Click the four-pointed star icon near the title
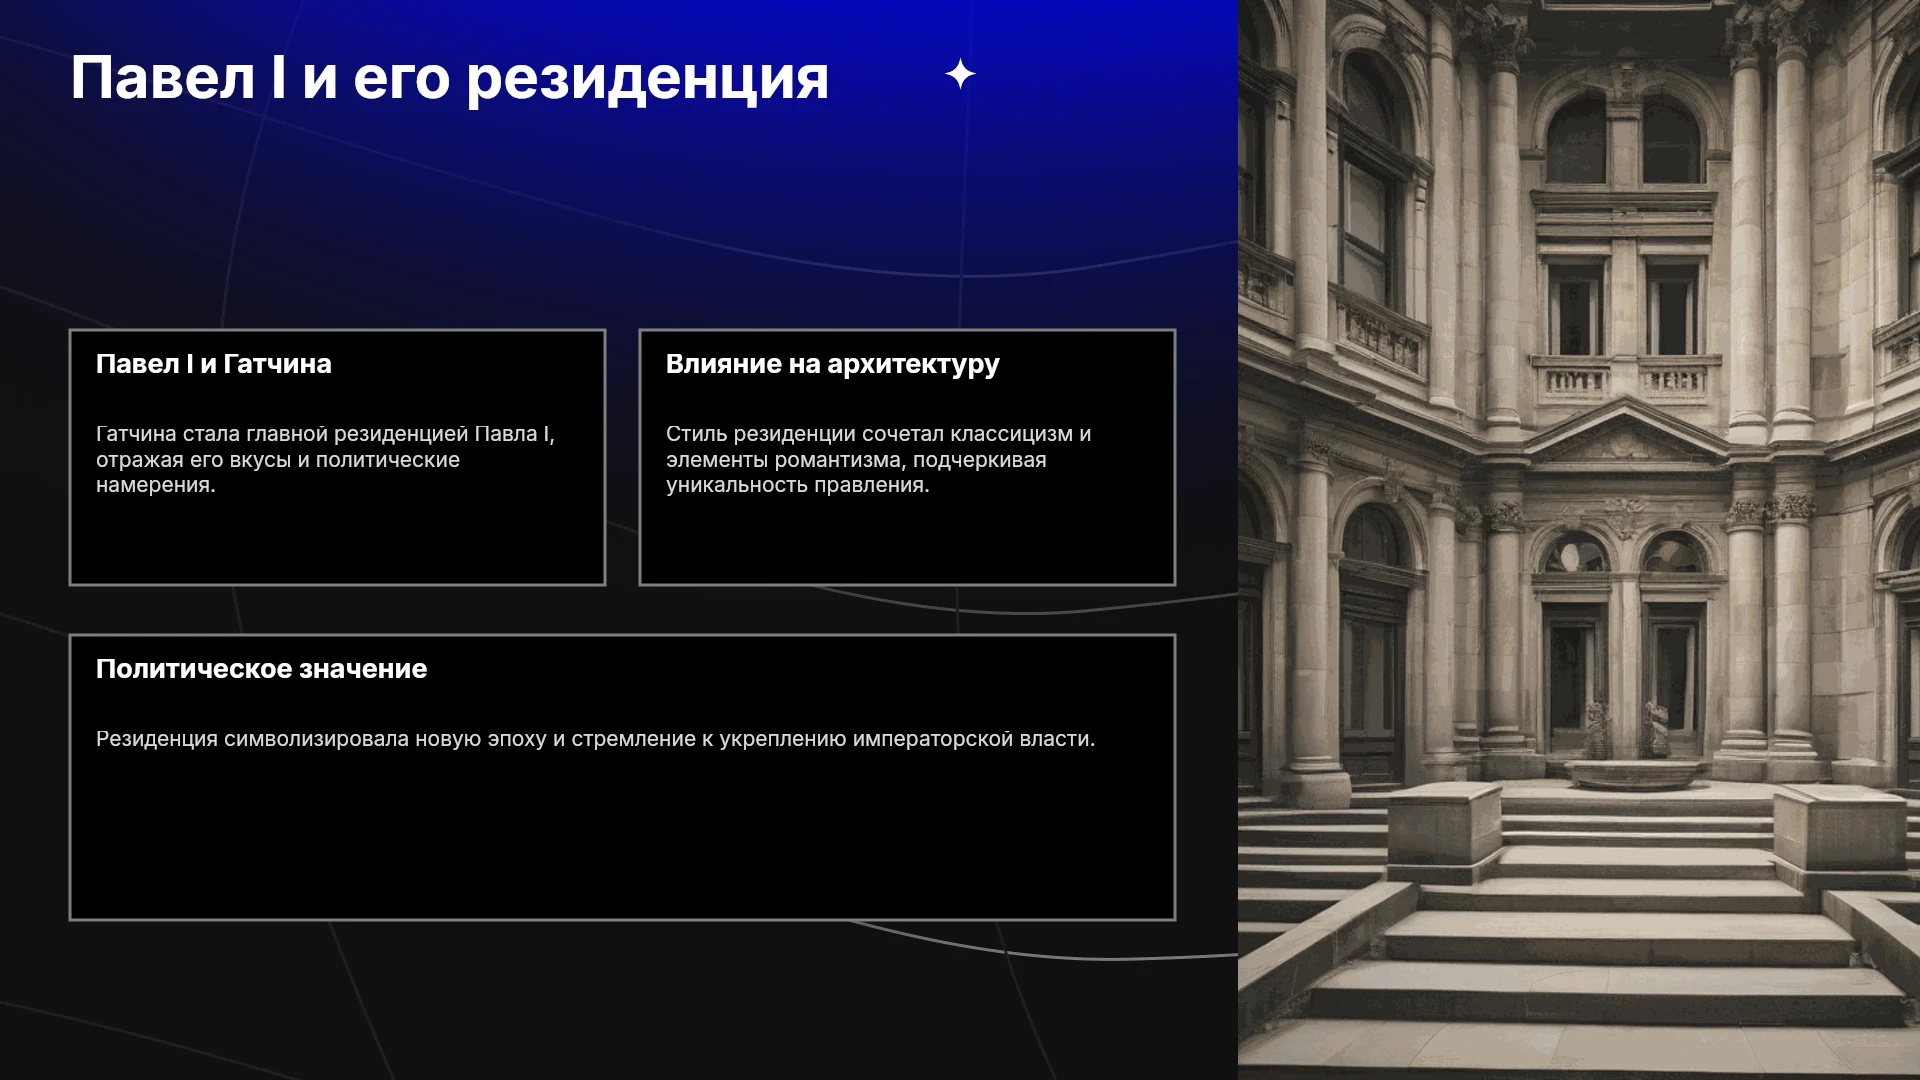Viewport: 1920px width, 1080px height. [x=960, y=74]
